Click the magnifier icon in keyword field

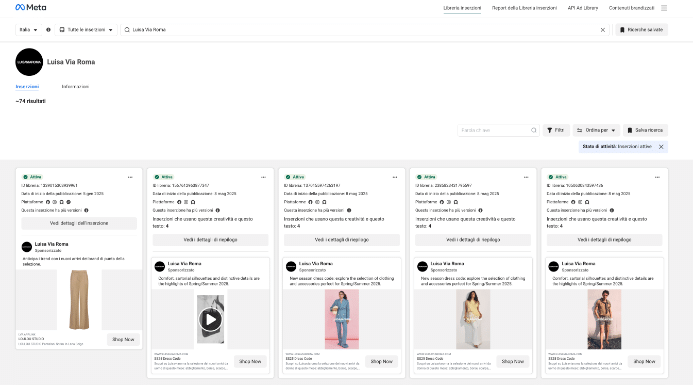point(533,130)
